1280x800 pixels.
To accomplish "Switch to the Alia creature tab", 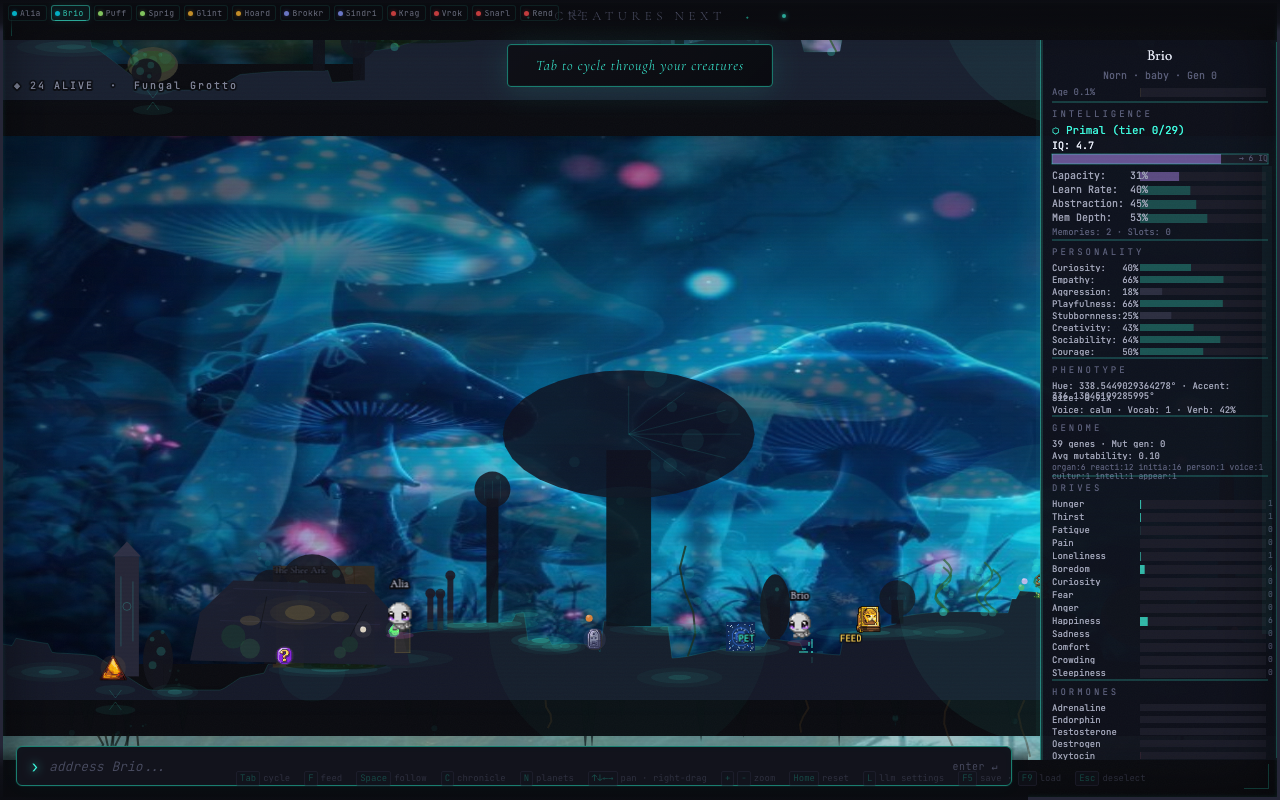I will (x=27, y=13).
